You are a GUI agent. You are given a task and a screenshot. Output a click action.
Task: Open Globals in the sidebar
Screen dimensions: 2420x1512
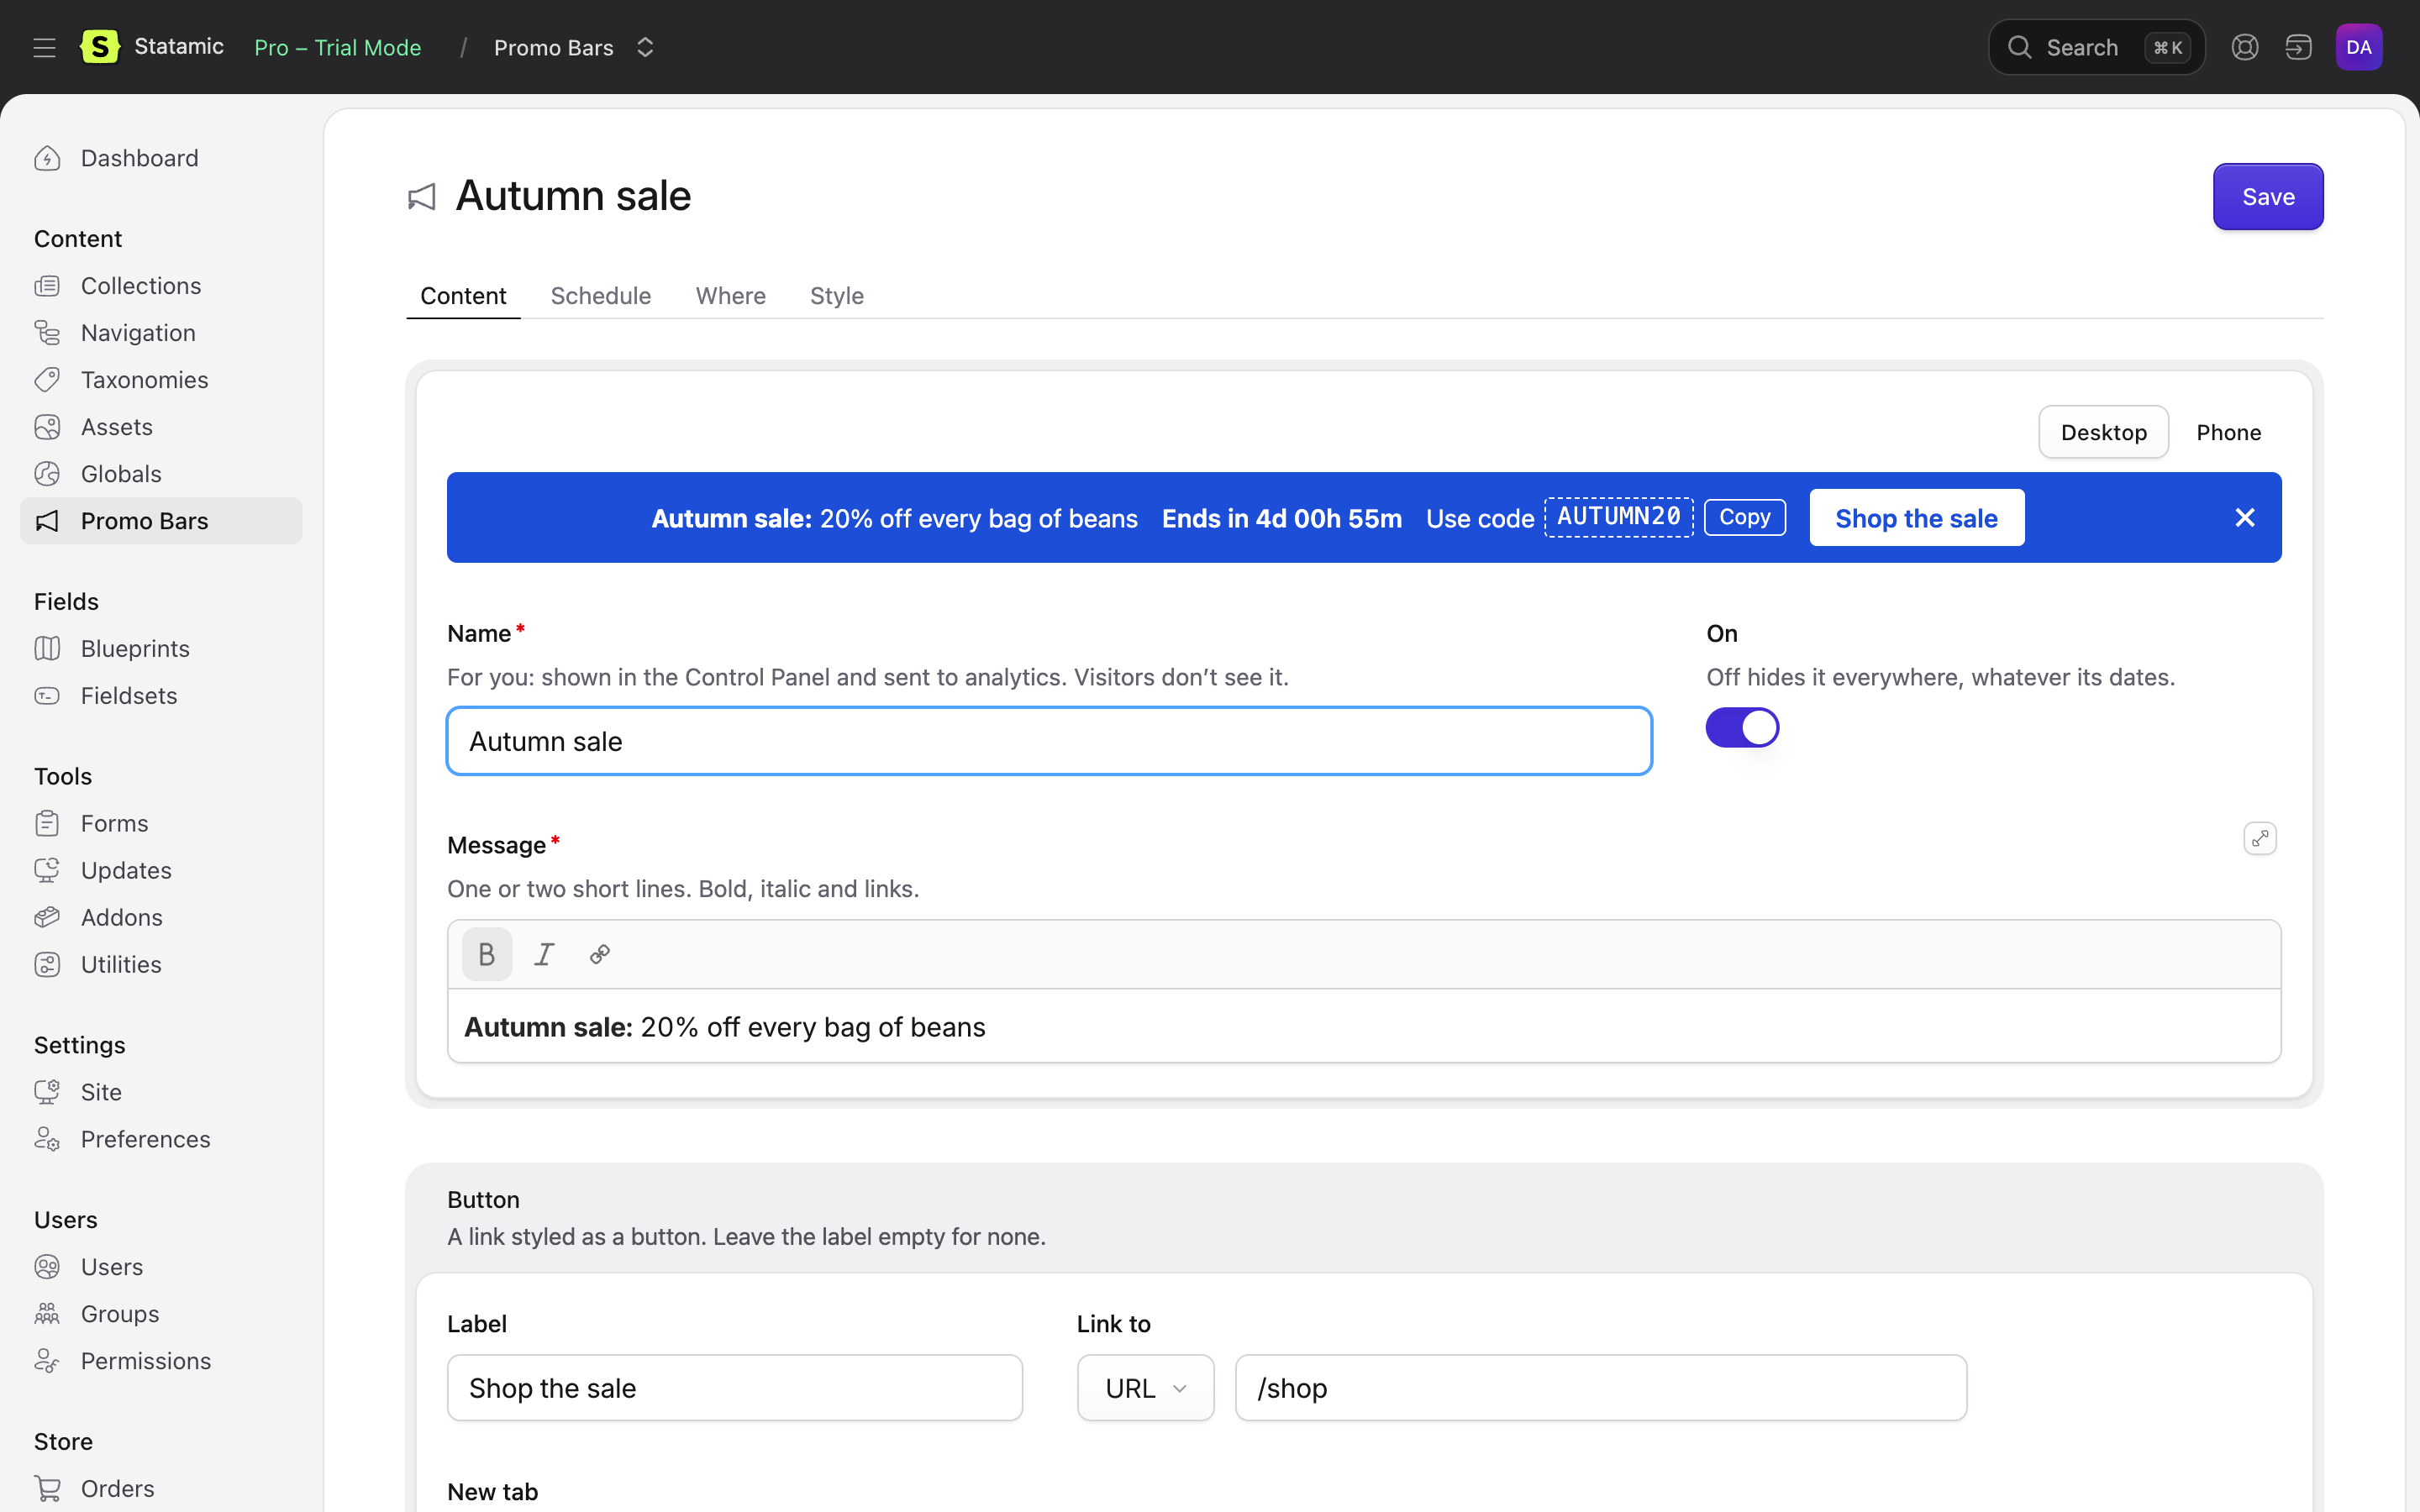click(x=161, y=474)
